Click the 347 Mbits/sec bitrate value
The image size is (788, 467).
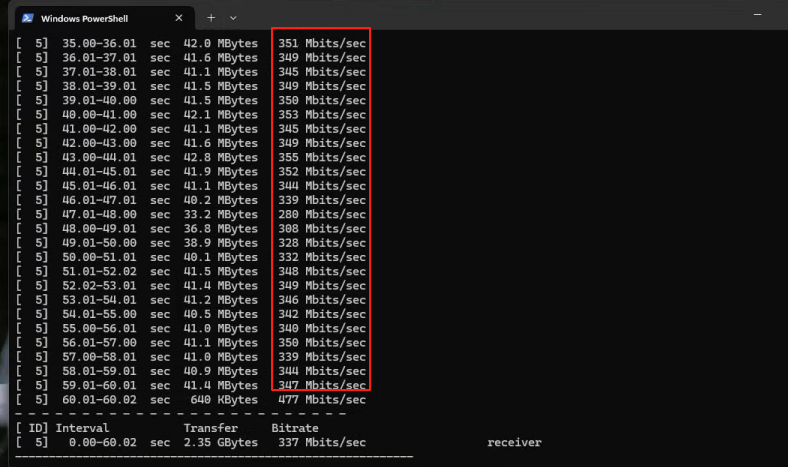pos(322,385)
